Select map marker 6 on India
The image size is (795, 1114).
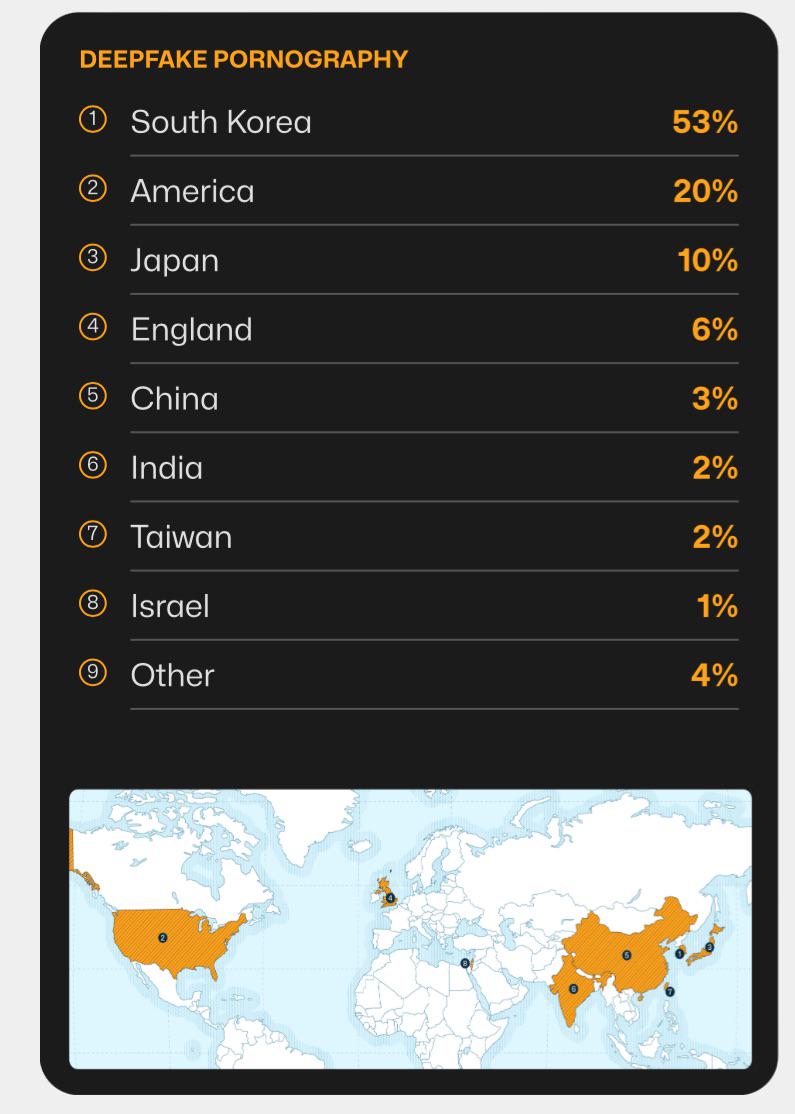pos(573,988)
